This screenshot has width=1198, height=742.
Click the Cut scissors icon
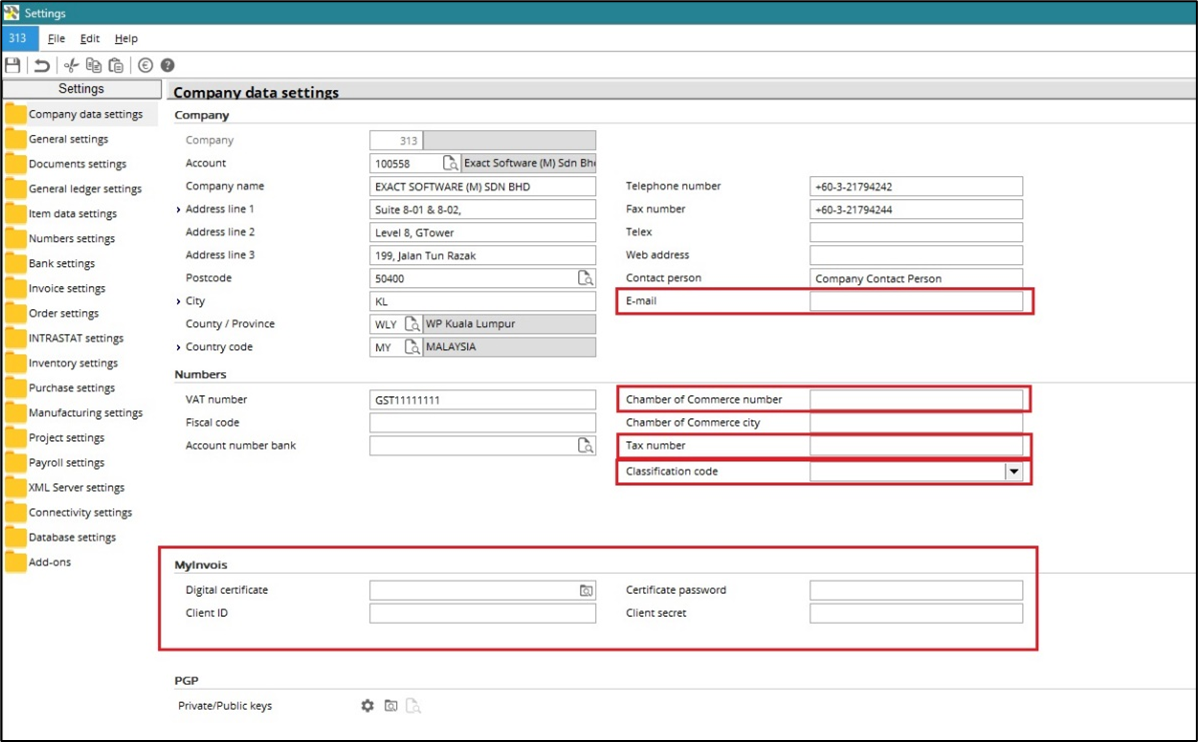(x=71, y=65)
